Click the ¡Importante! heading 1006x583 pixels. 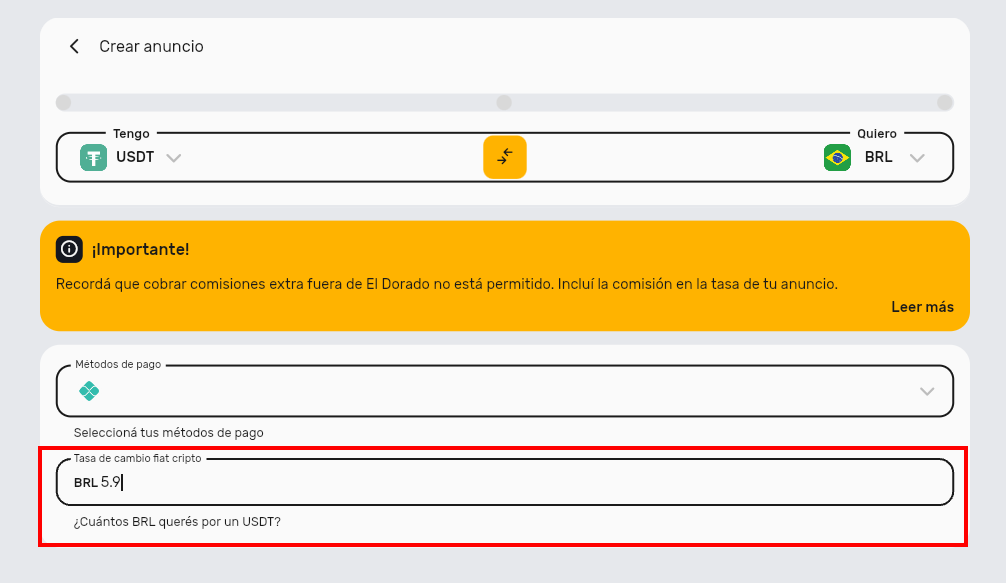(141, 249)
